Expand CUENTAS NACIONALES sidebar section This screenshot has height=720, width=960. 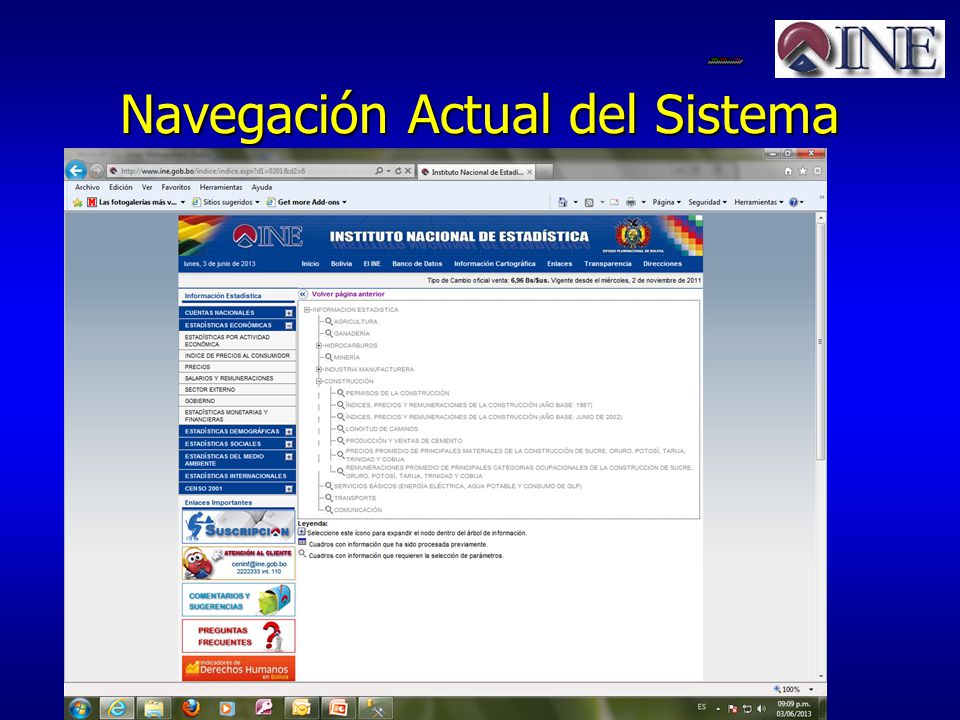click(x=289, y=313)
